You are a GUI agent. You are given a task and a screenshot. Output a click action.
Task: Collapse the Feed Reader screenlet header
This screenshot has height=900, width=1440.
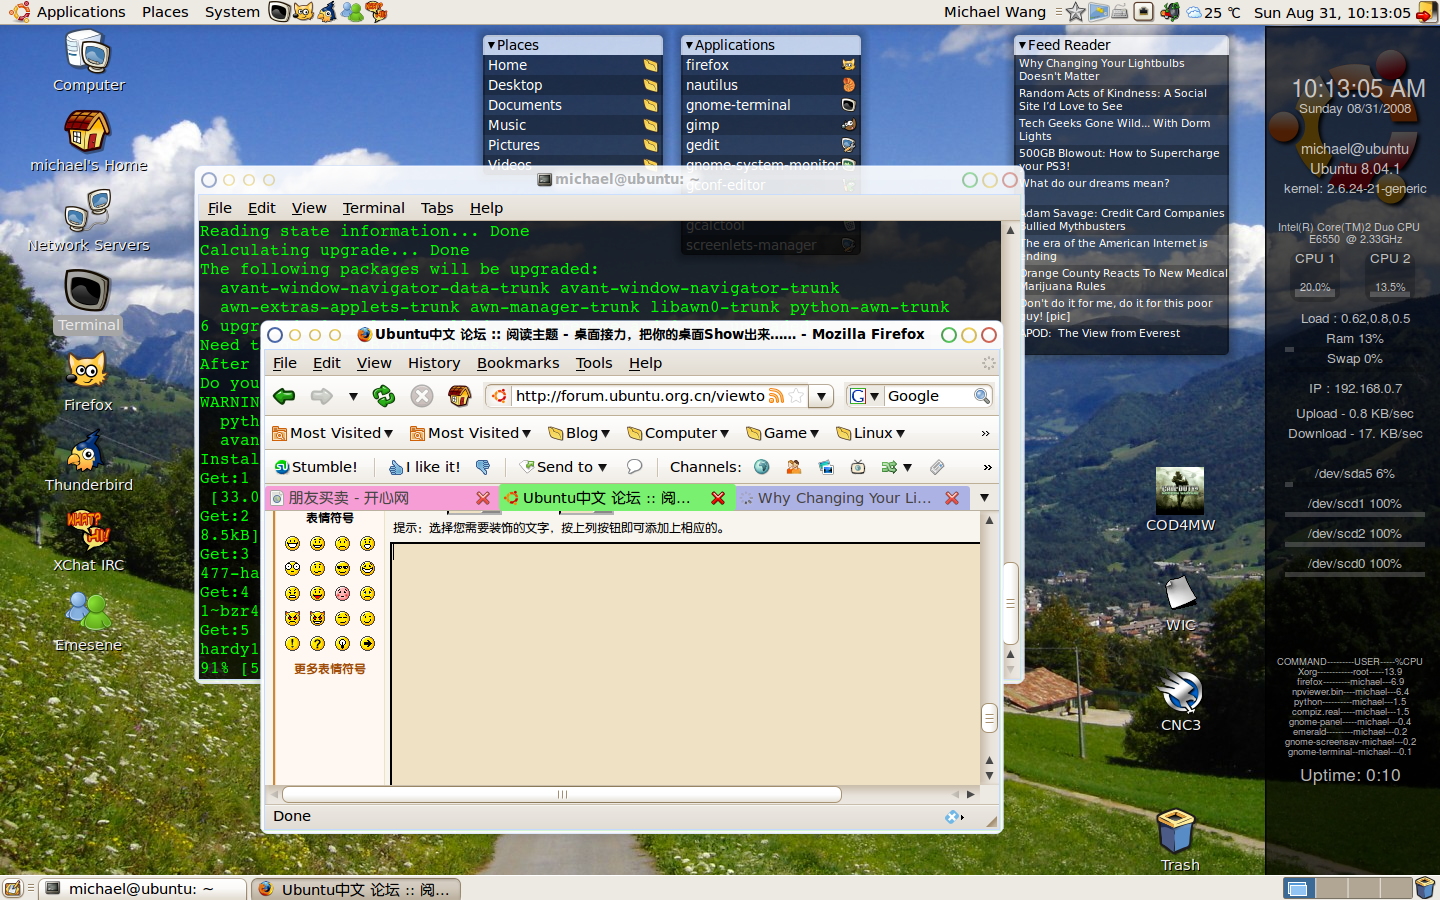1121,45
